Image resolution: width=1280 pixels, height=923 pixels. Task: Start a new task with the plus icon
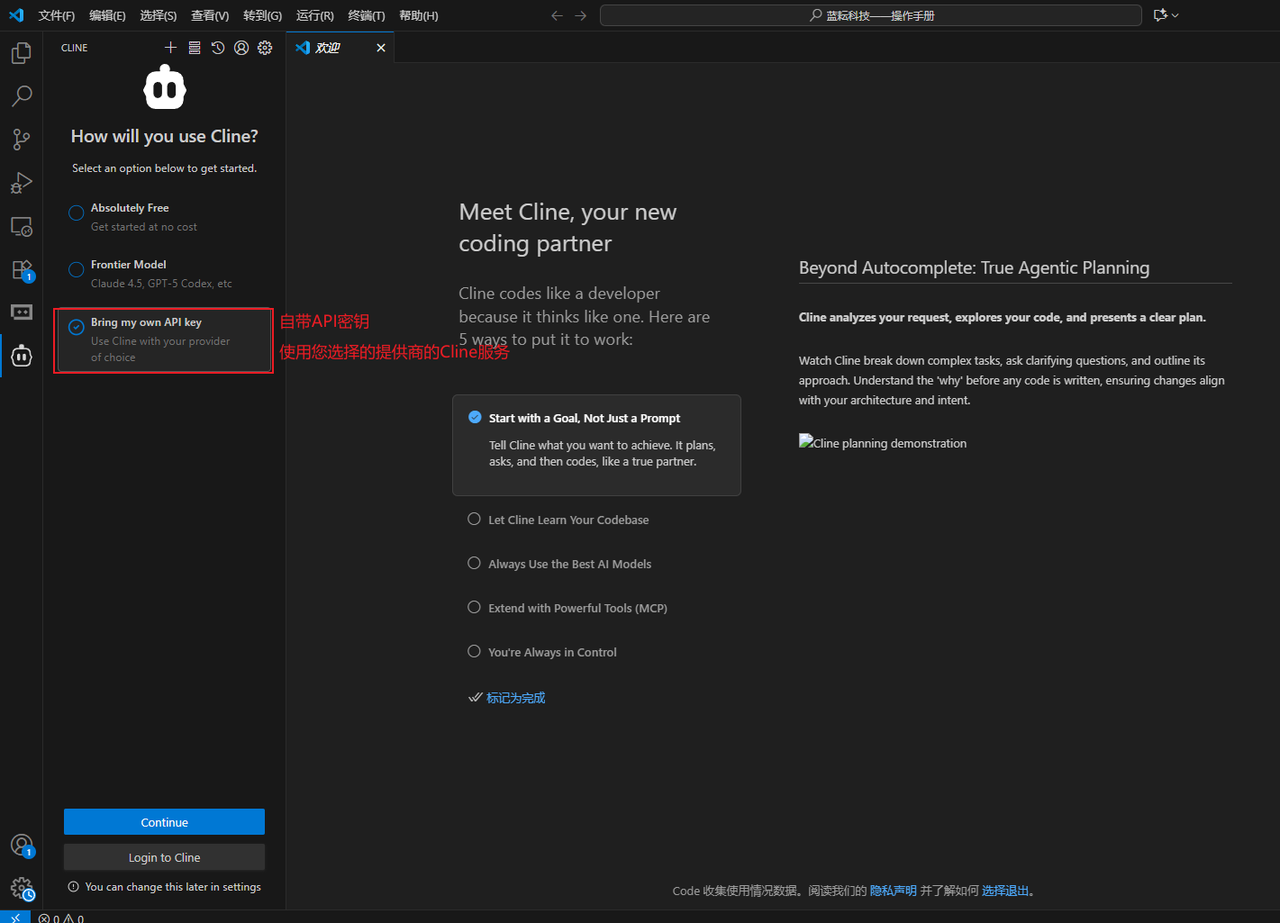(170, 48)
